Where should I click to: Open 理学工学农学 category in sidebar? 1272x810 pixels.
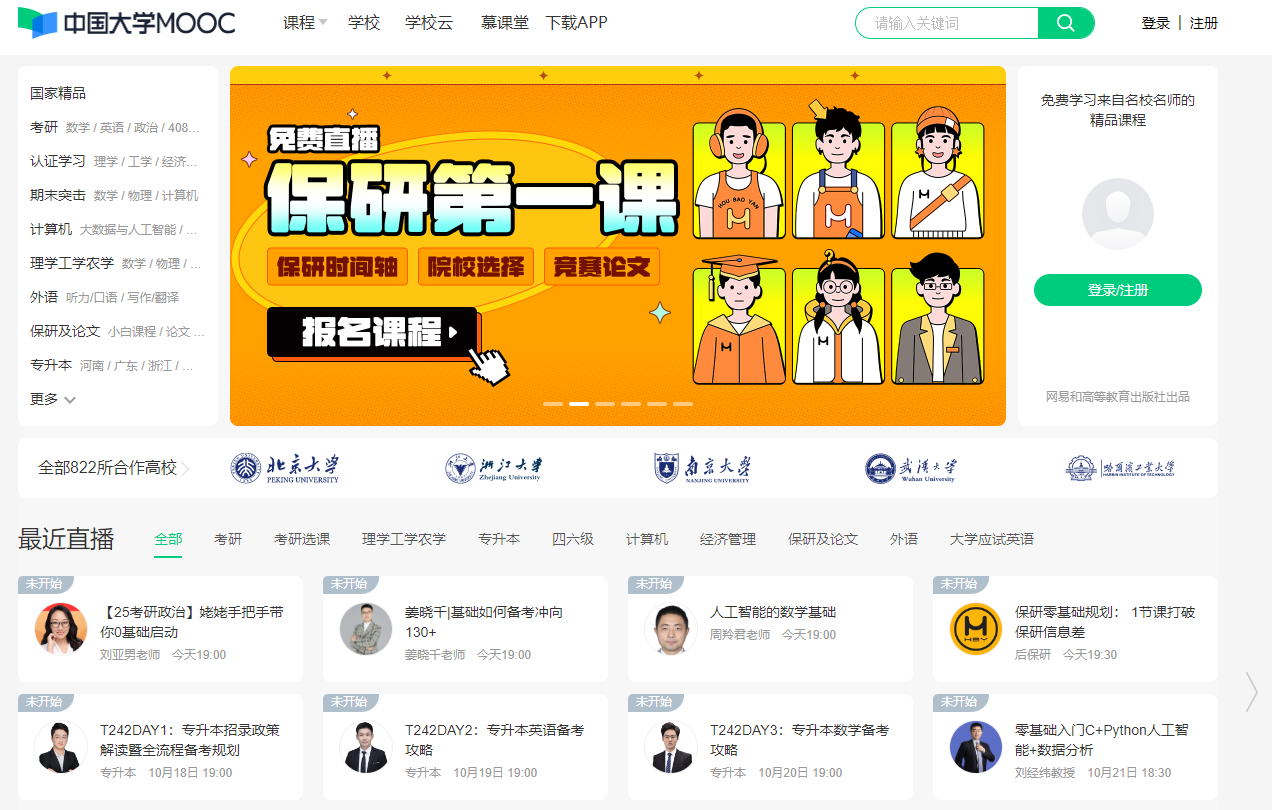point(72,263)
